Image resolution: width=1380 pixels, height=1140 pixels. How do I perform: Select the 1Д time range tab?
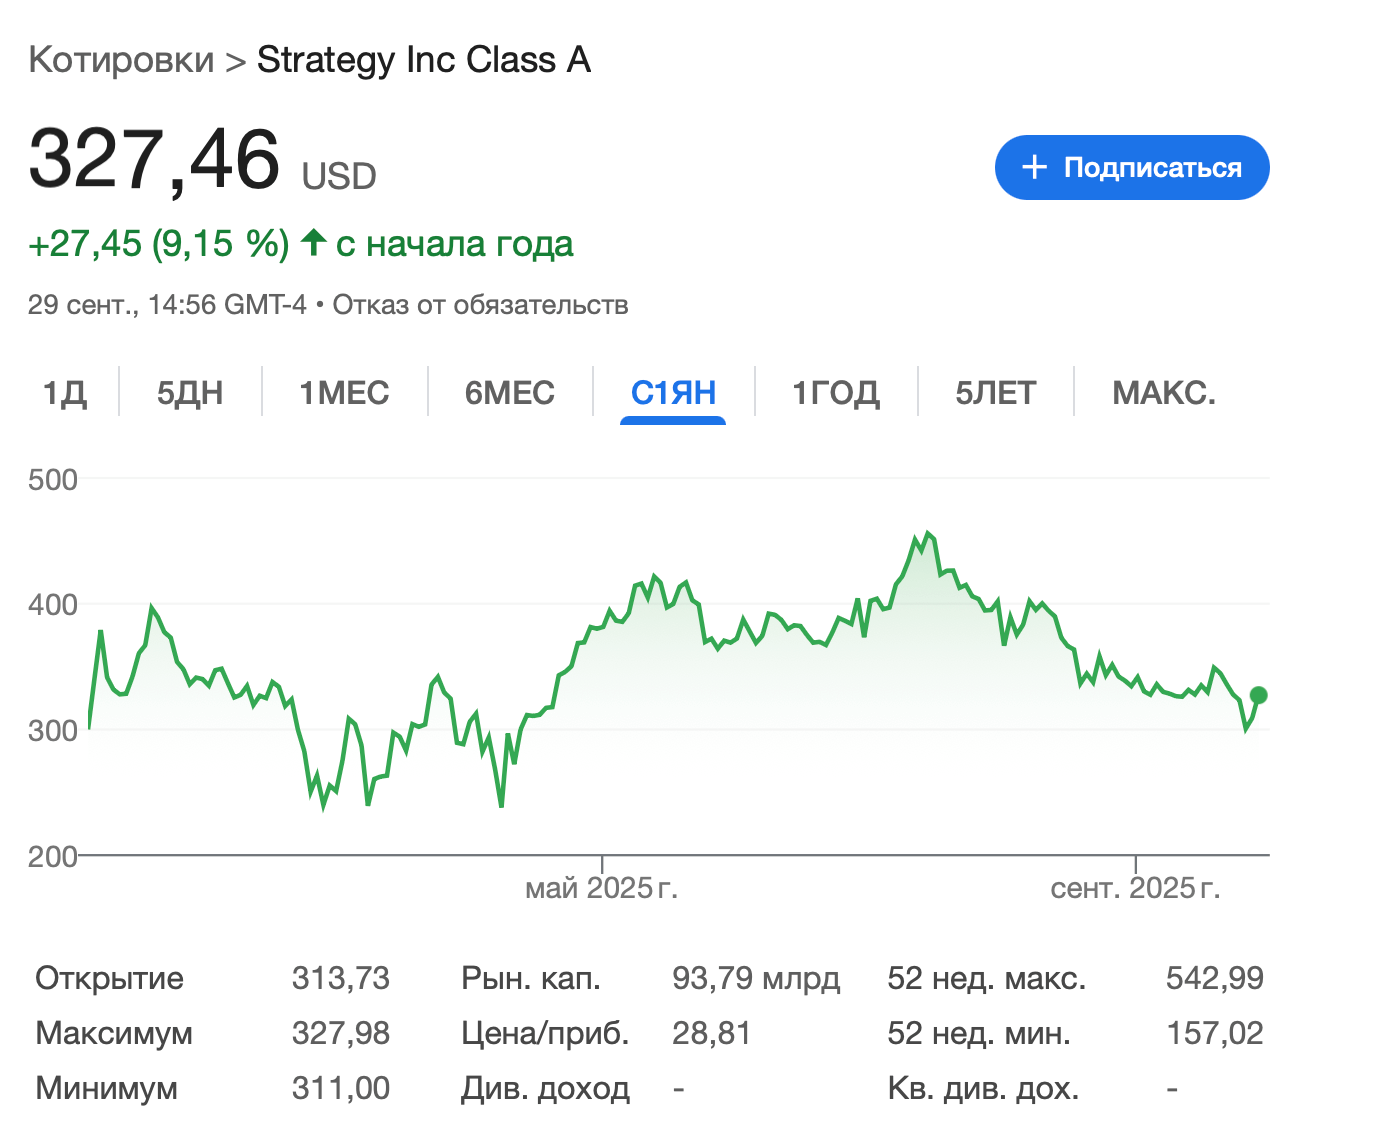(65, 393)
